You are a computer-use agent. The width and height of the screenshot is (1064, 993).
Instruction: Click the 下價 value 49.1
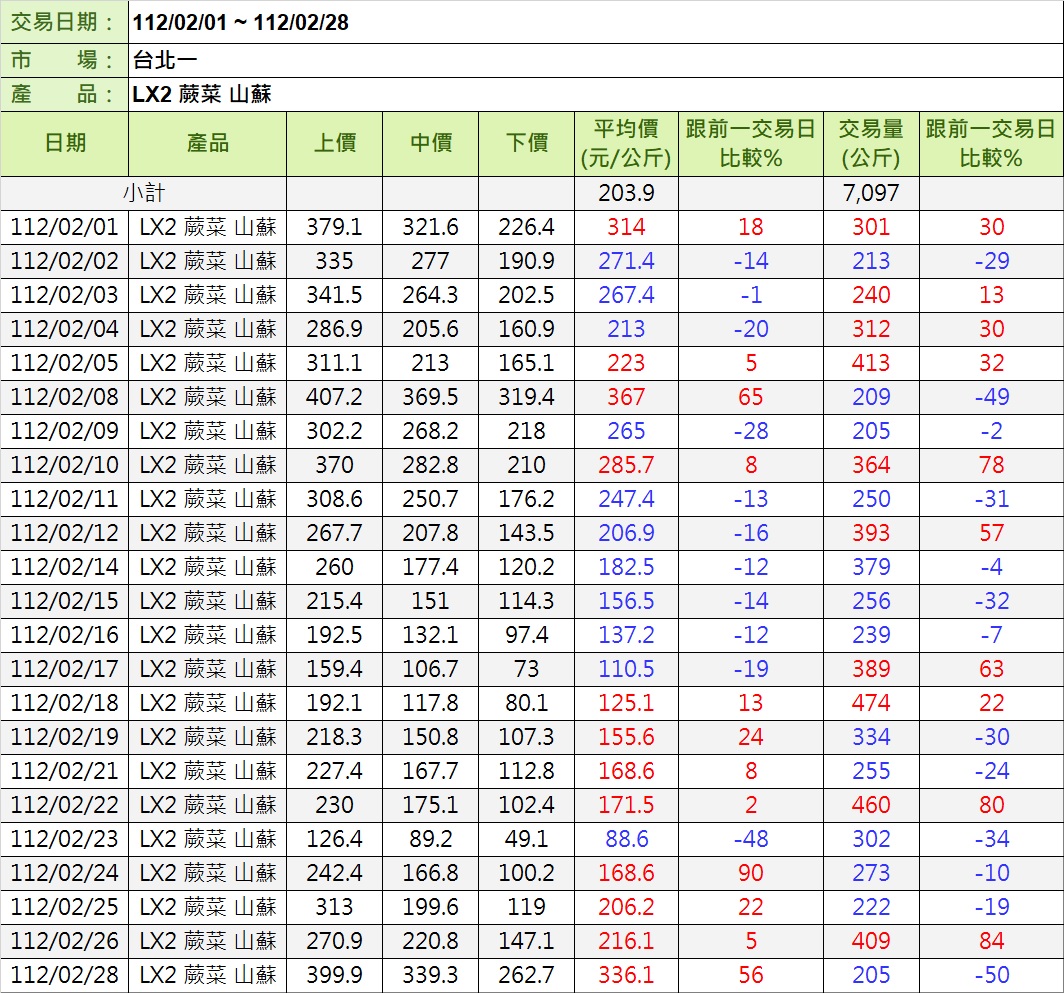pos(526,839)
